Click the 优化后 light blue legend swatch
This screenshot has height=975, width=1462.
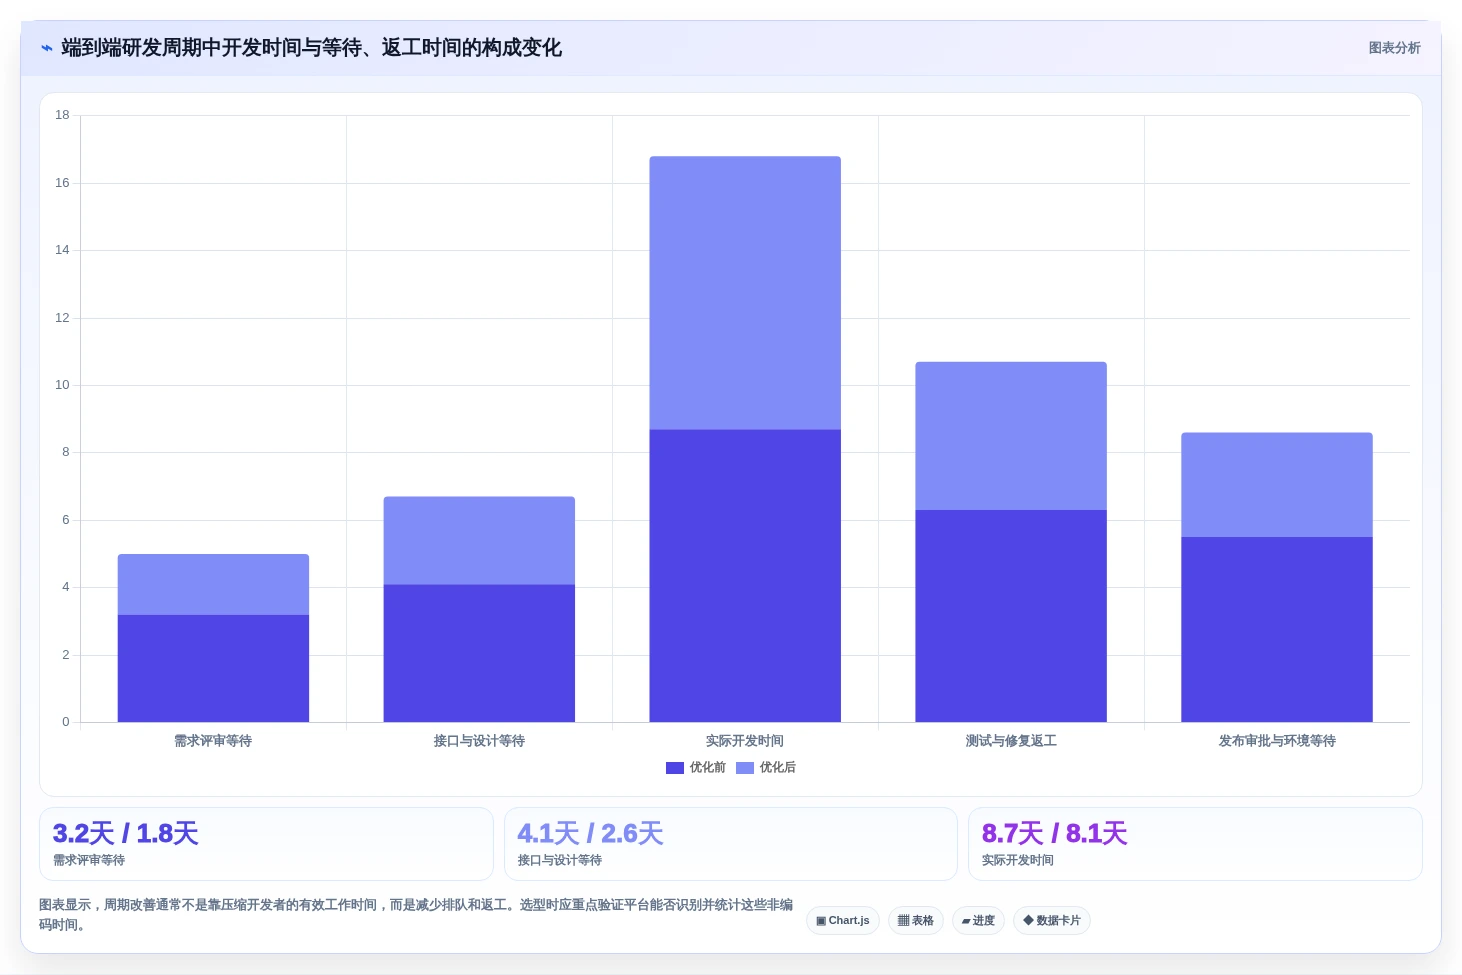[745, 768]
